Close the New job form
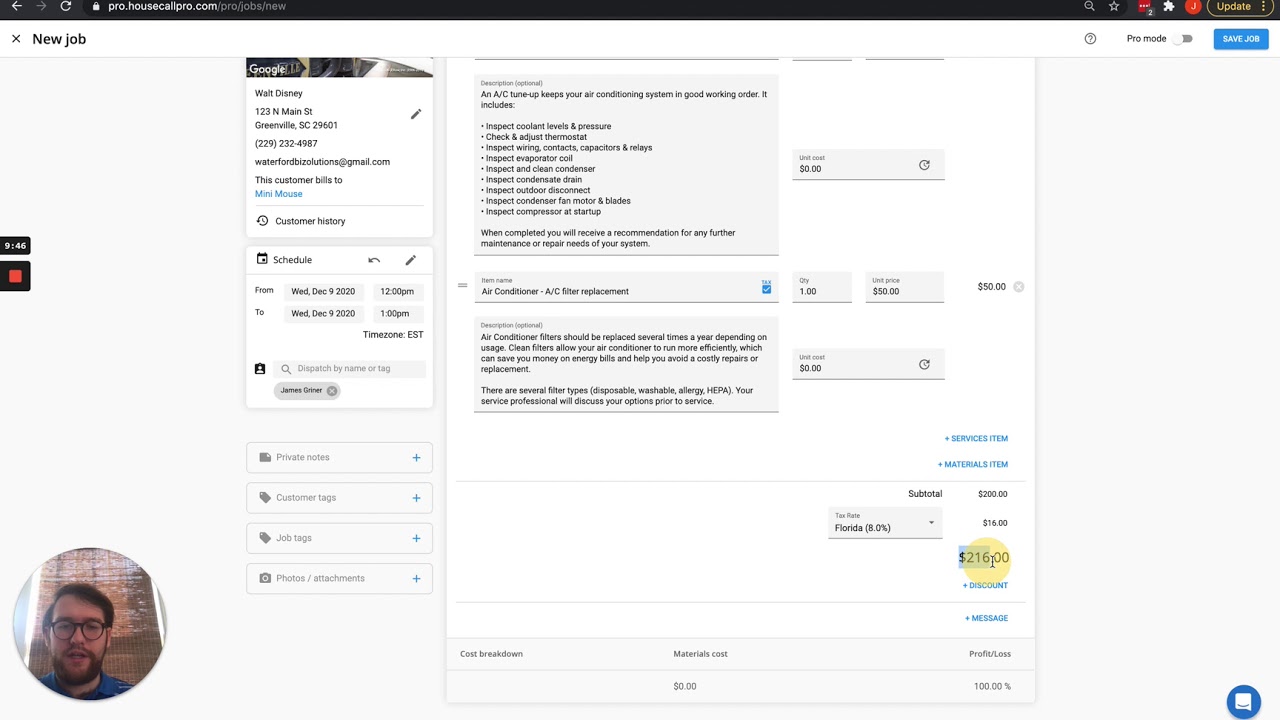The width and height of the screenshot is (1280, 720). point(16,39)
